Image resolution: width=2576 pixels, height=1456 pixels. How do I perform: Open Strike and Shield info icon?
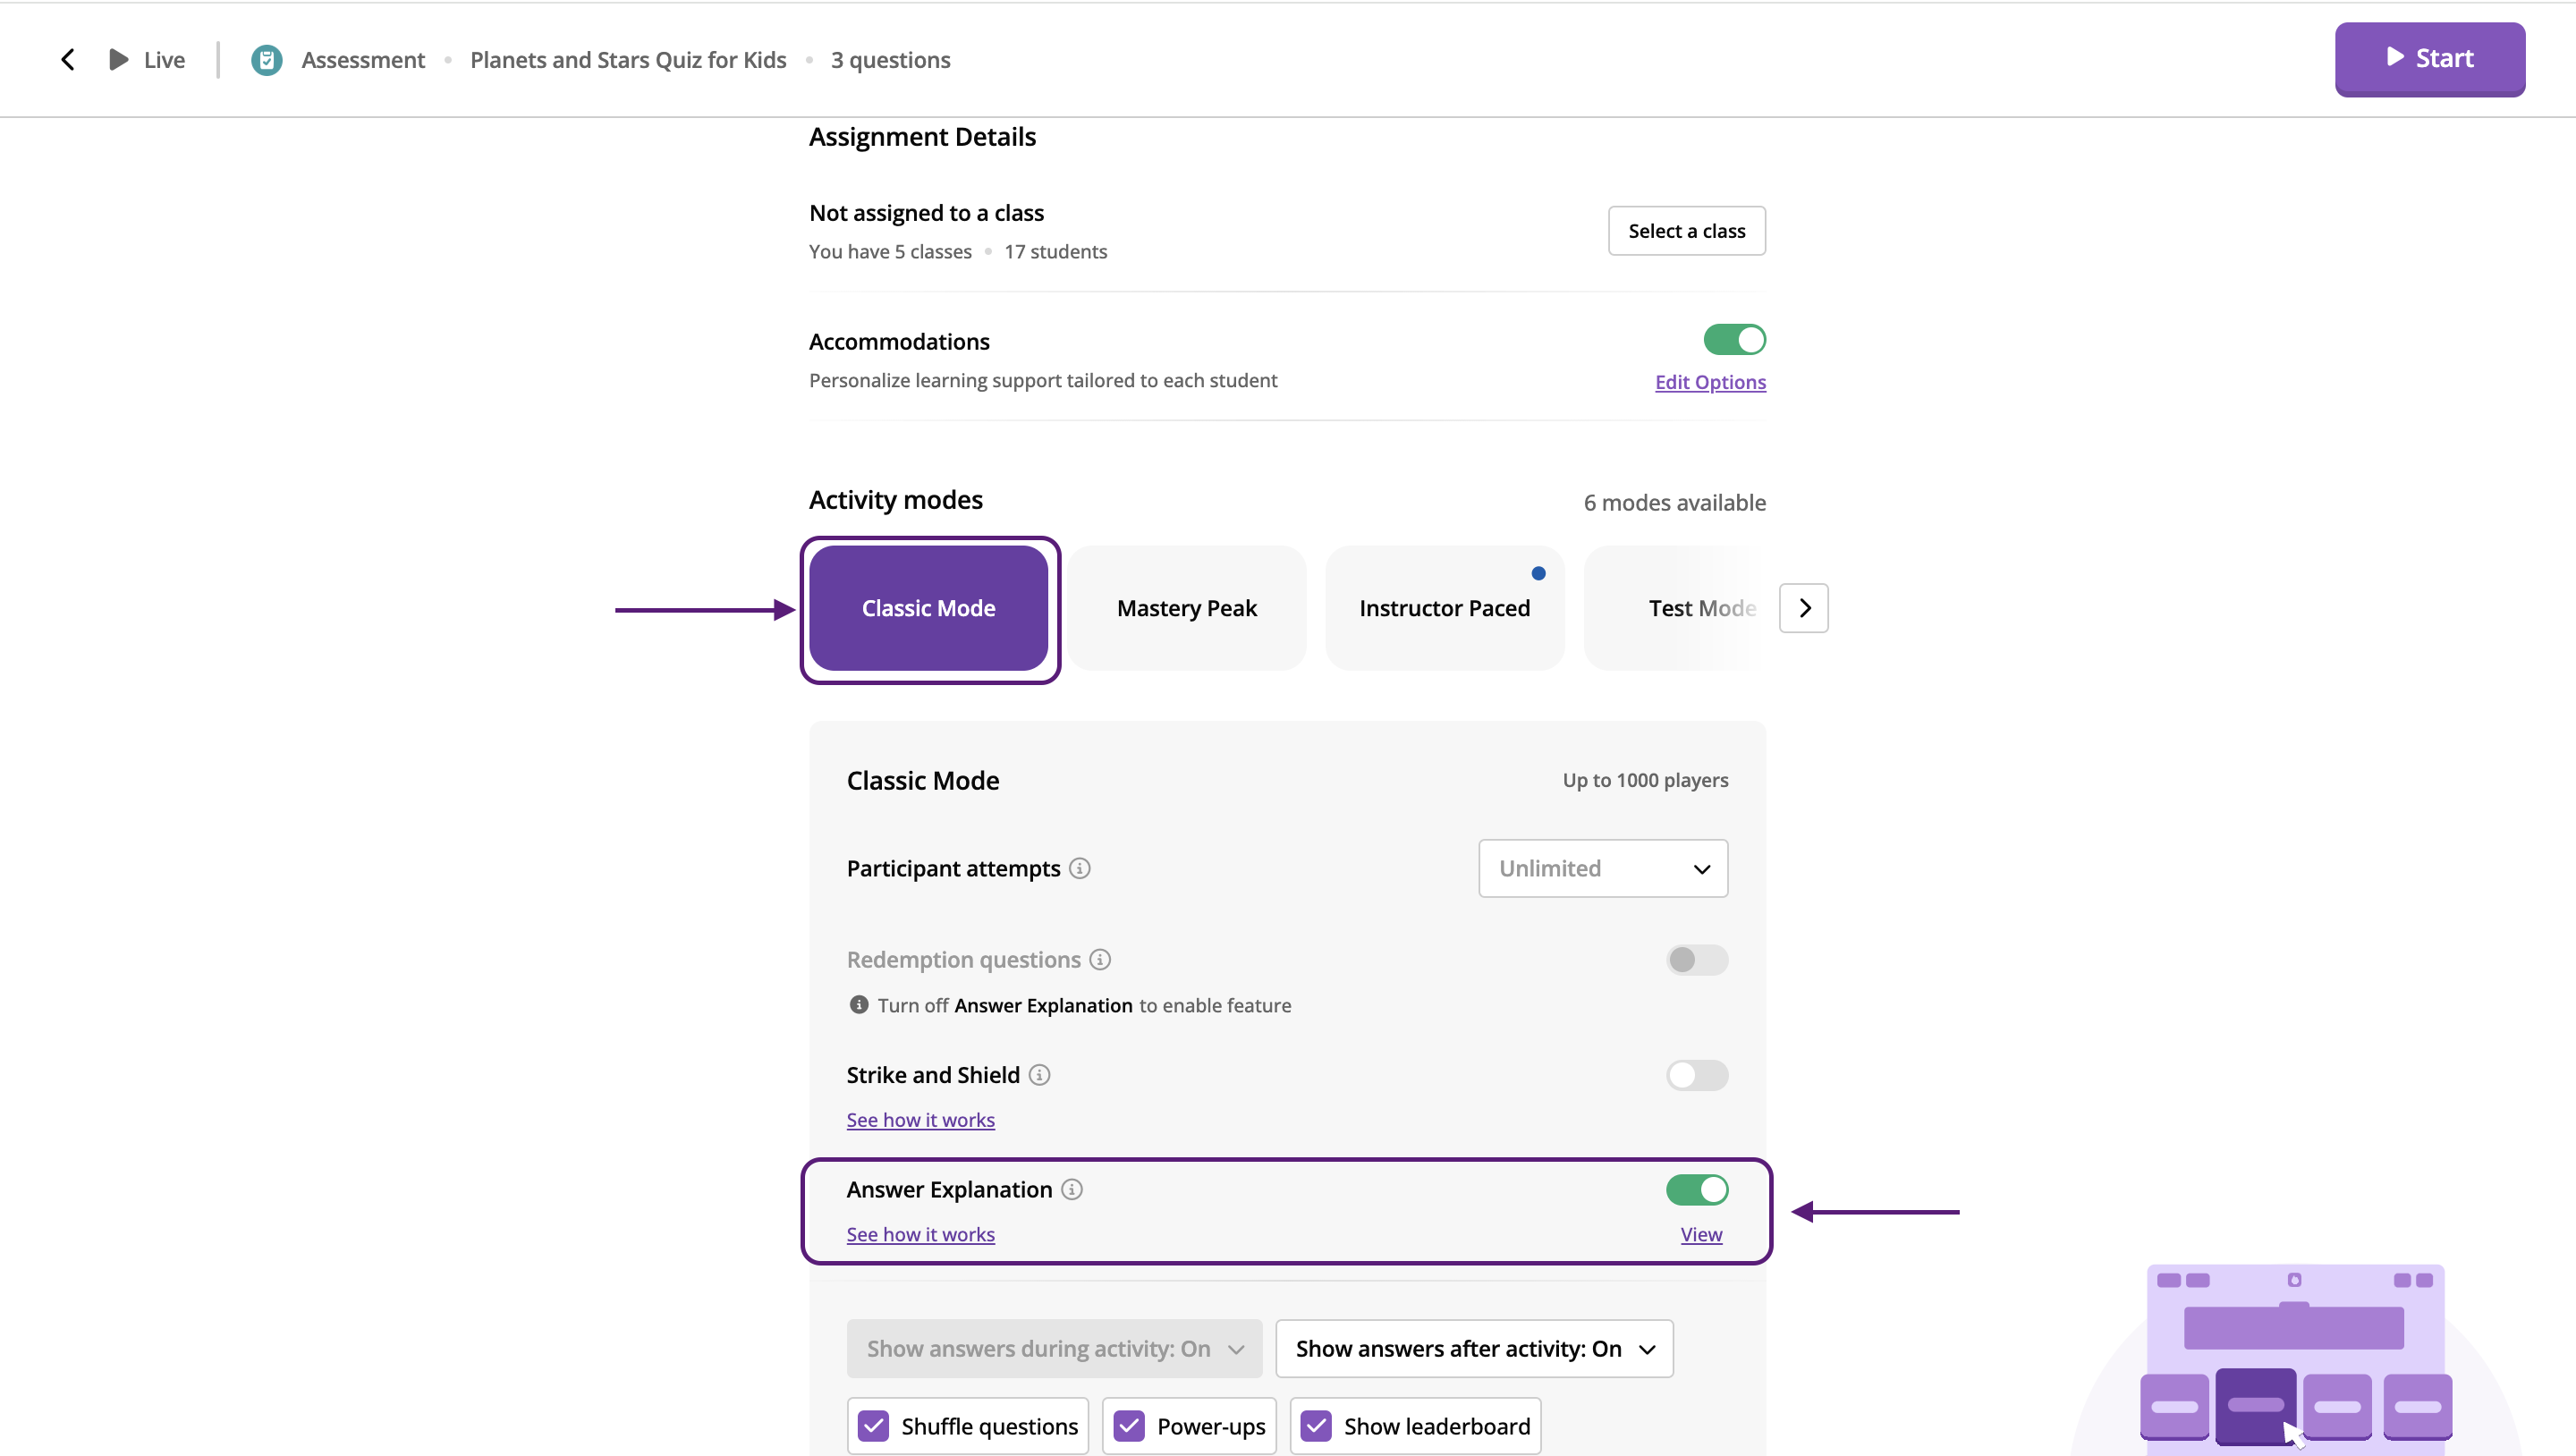pyautogui.click(x=1039, y=1075)
